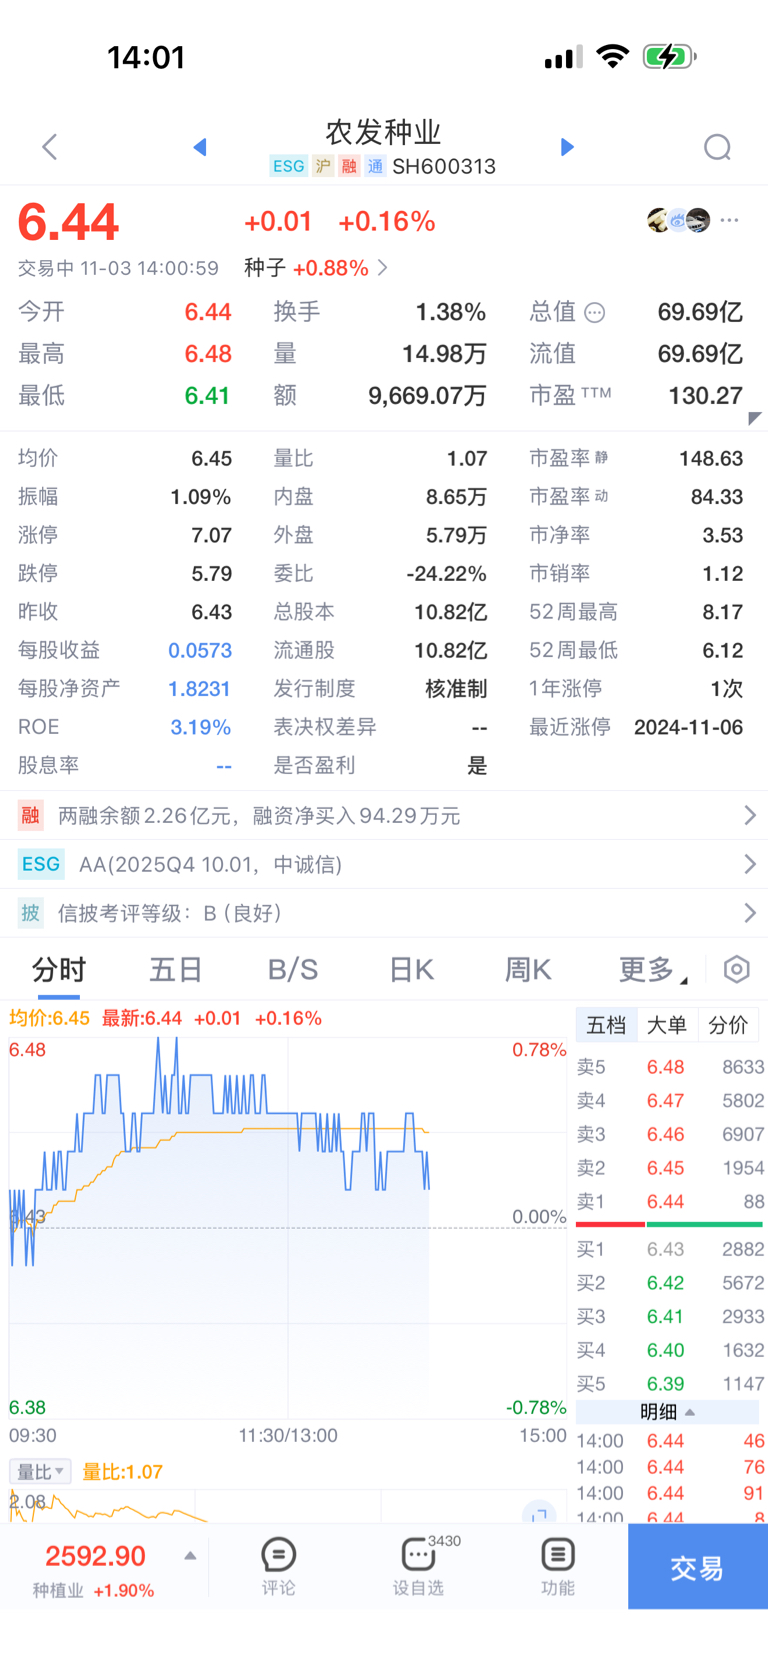Open the ESG AA rating row
This screenshot has height=1669, width=768.
click(x=384, y=864)
